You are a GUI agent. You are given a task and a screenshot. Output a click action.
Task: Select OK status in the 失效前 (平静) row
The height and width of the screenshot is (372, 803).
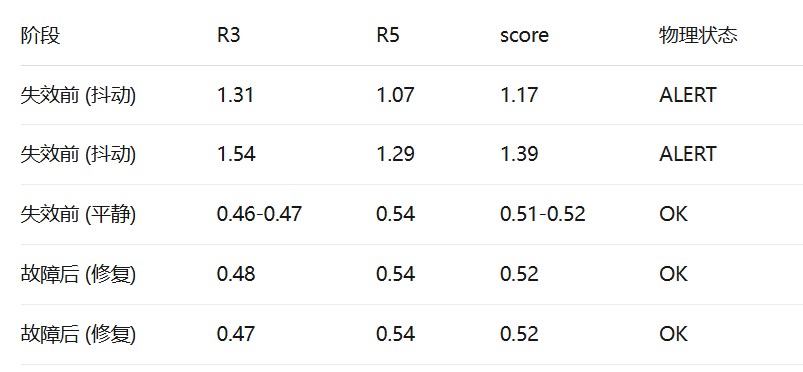[673, 214]
